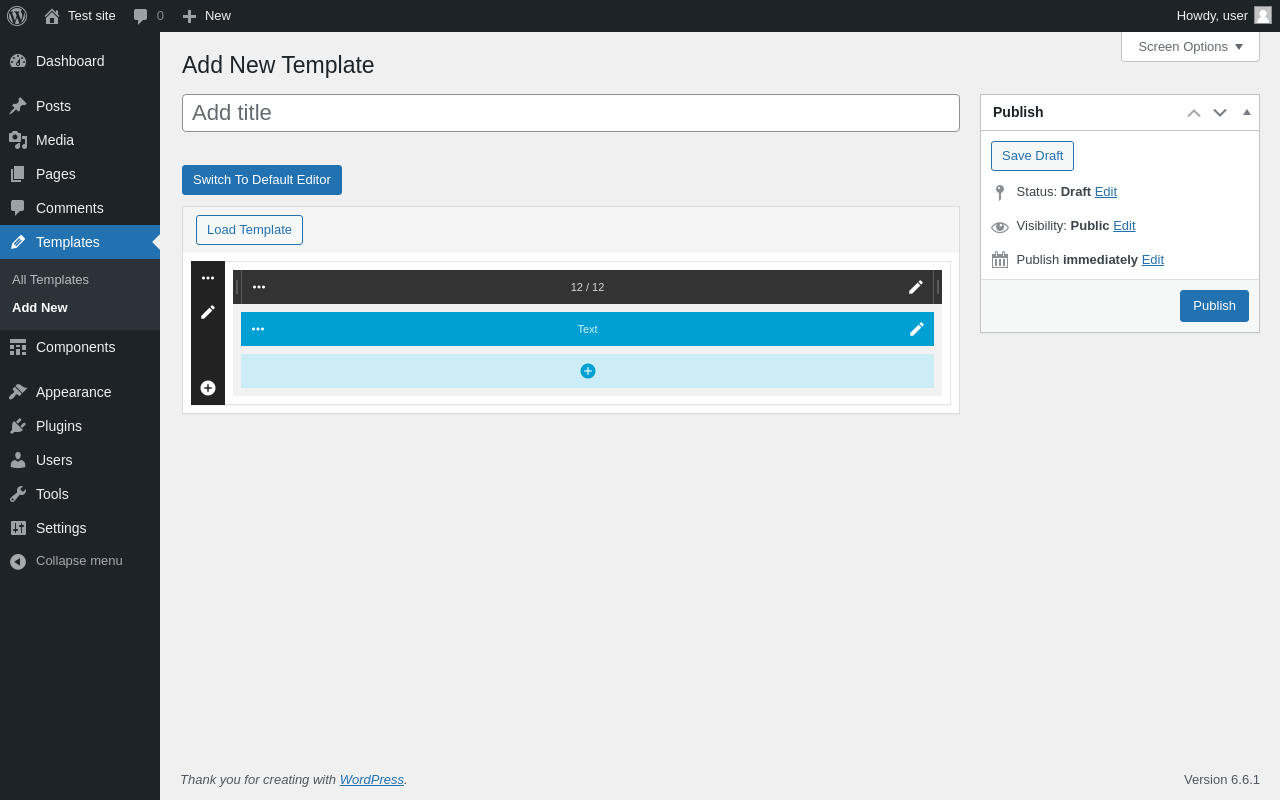
Task: Click row edit pencil in black sidebar
Action: pos(208,312)
